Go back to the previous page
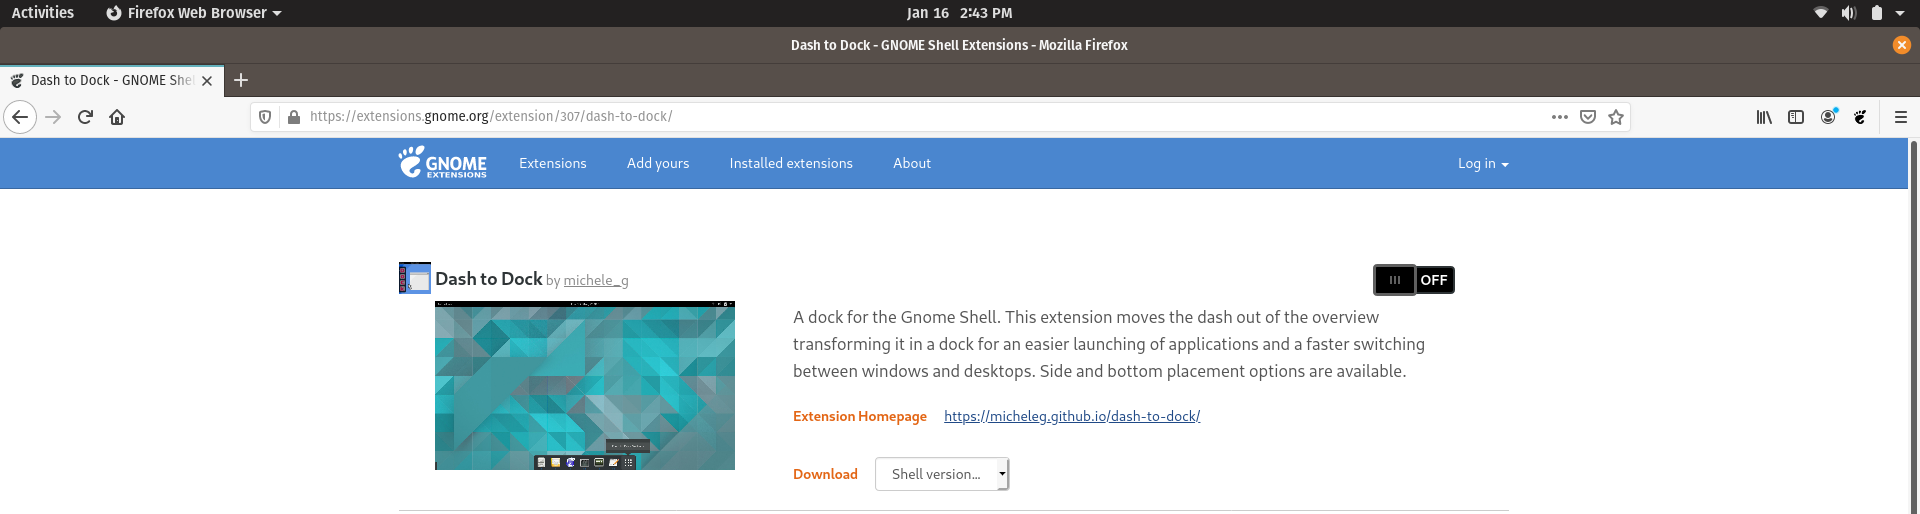The width and height of the screenshot is (1920, 514). click(20, 117)
